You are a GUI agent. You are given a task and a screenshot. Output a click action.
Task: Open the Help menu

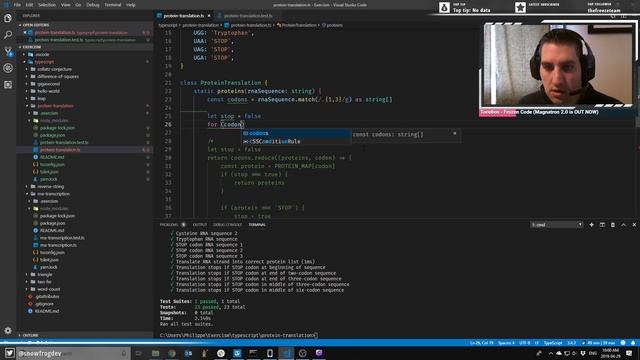pyautogui.click(x=131, y=5)
